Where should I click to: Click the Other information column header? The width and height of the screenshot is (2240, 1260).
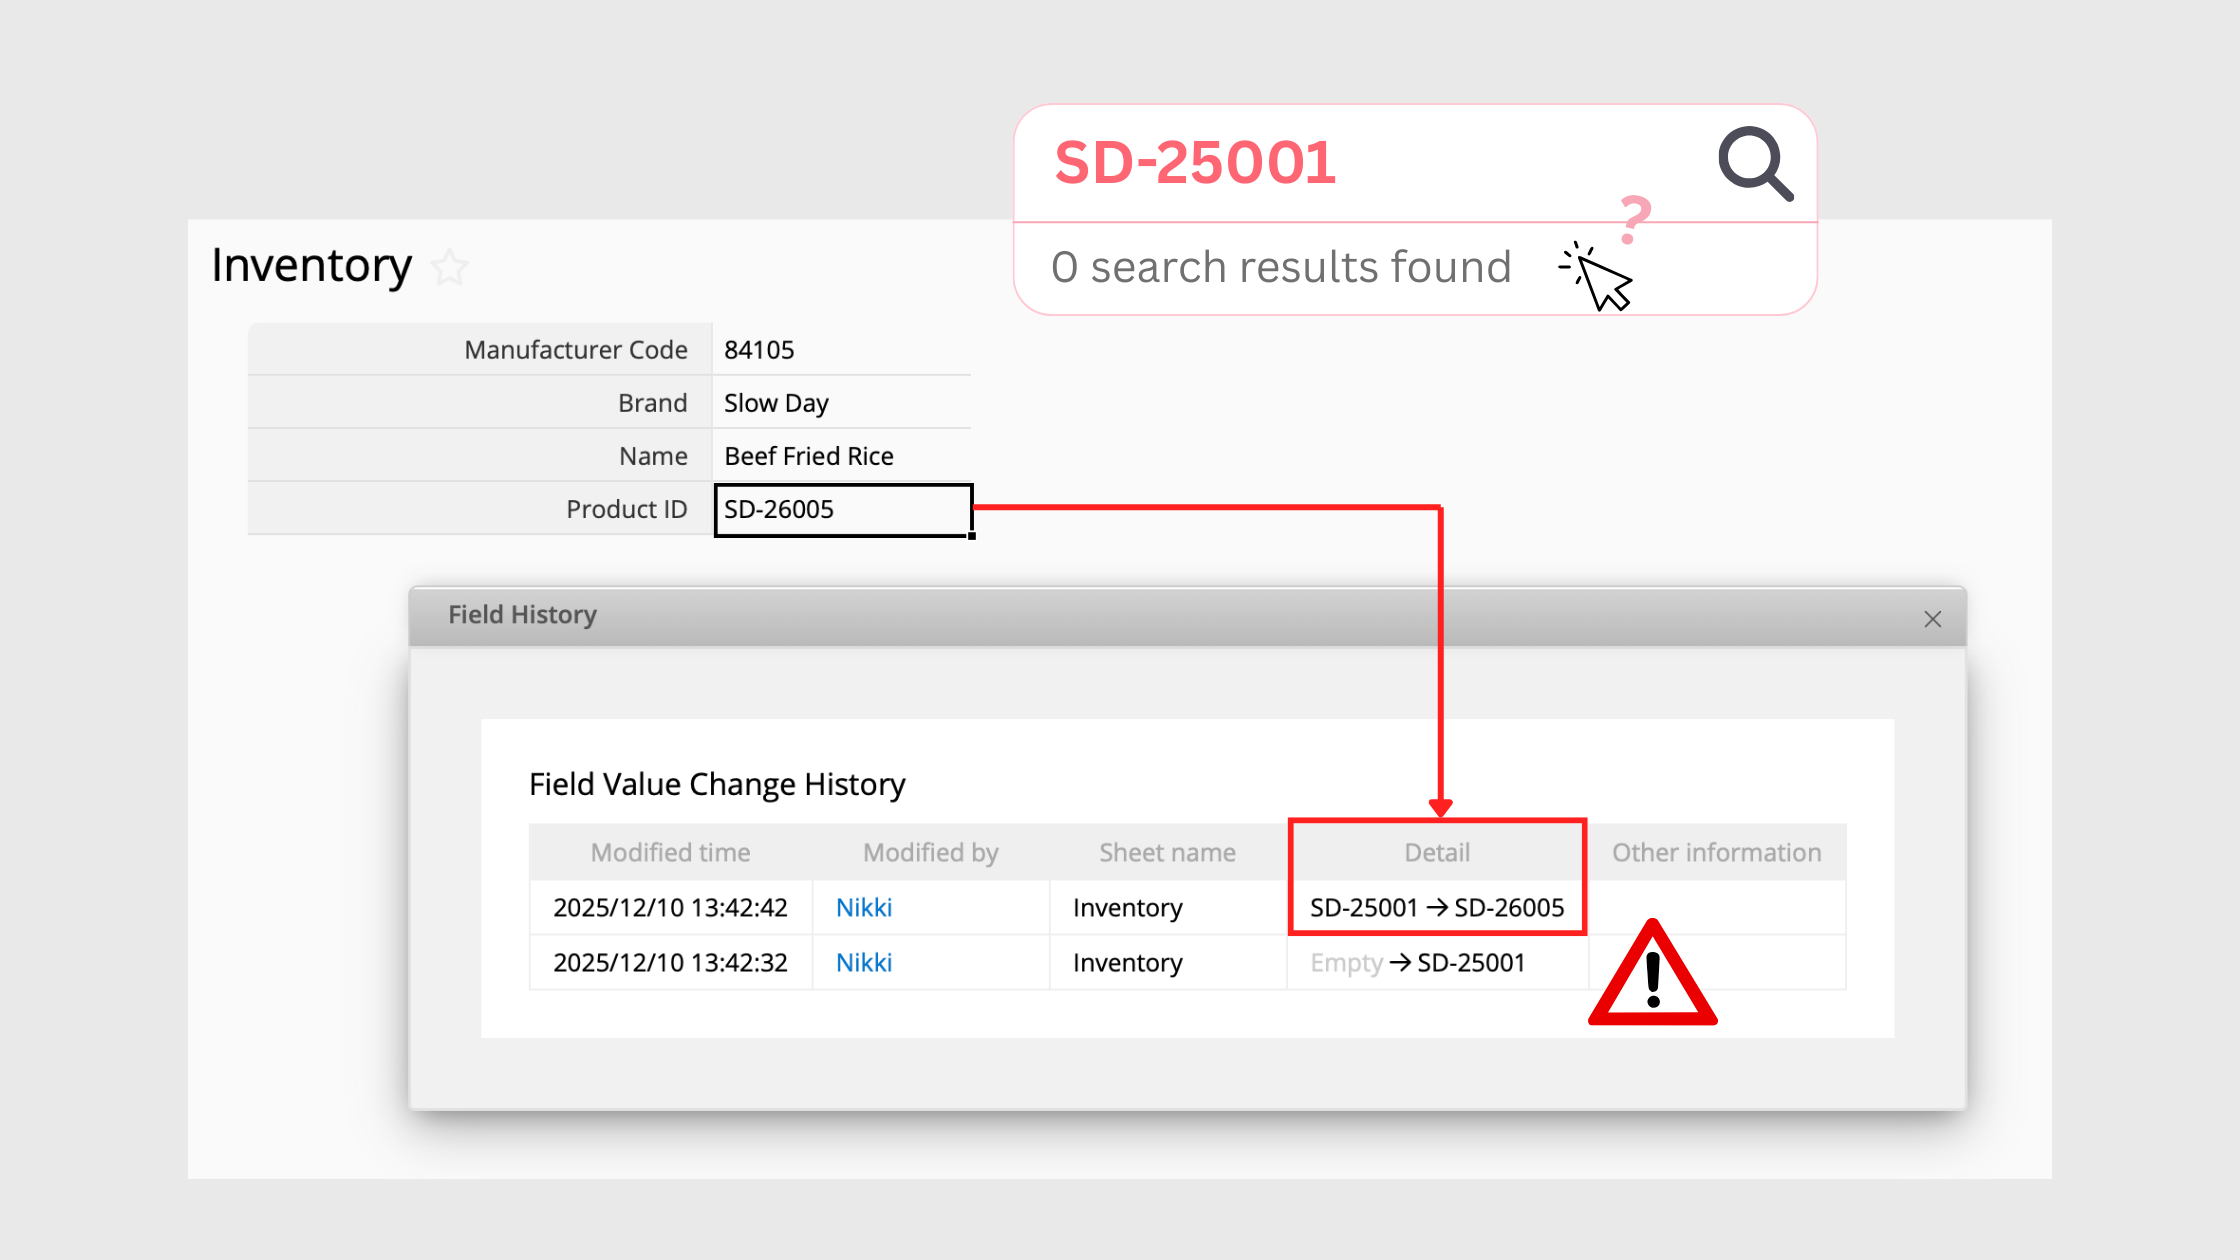pyautogui.click(x=1716, y=853)
